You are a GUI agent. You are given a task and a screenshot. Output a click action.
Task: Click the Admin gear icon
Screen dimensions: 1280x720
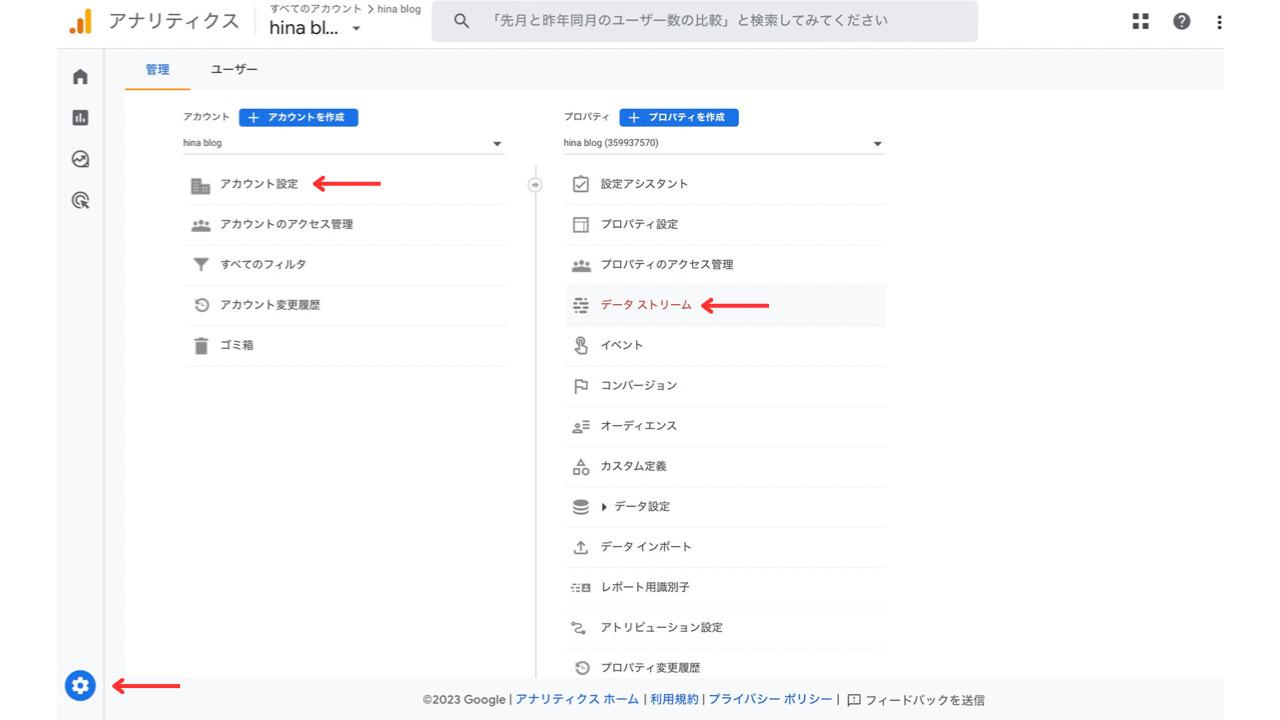pyautogui.click(x=80, y=685)
